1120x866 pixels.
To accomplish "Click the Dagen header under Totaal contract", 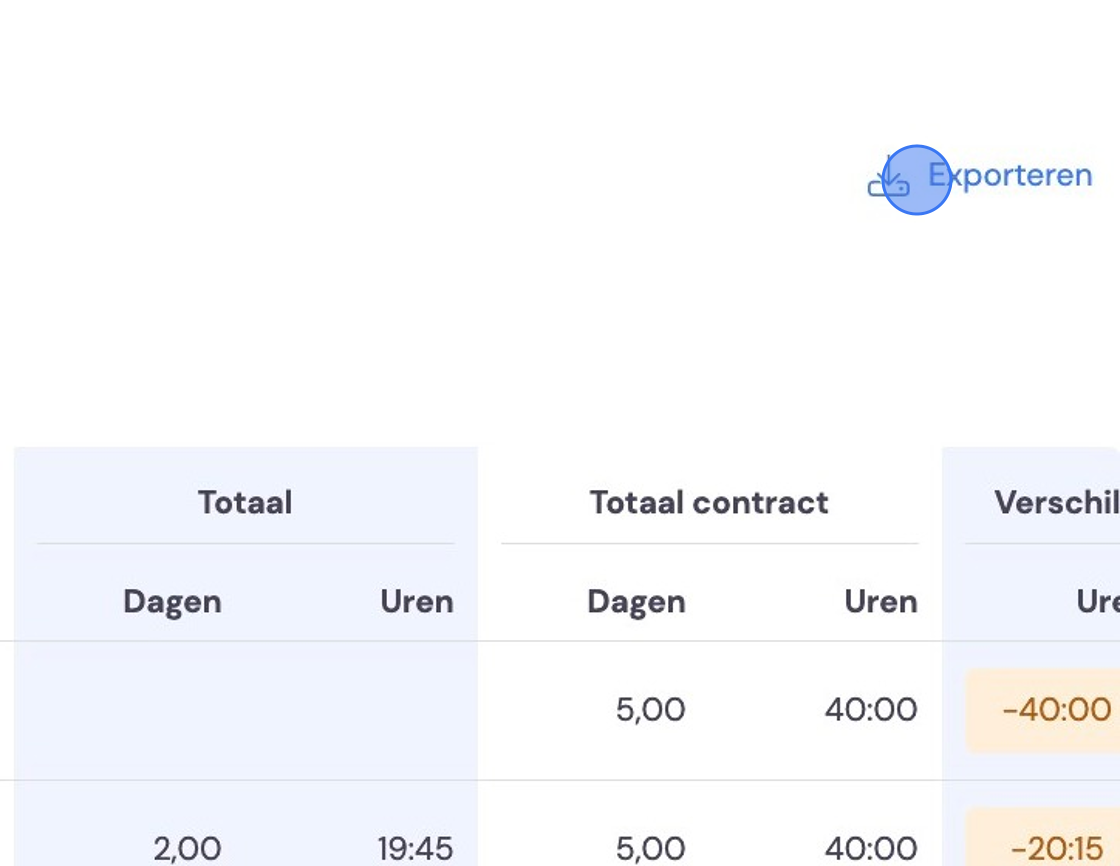I will pos(636,602).
